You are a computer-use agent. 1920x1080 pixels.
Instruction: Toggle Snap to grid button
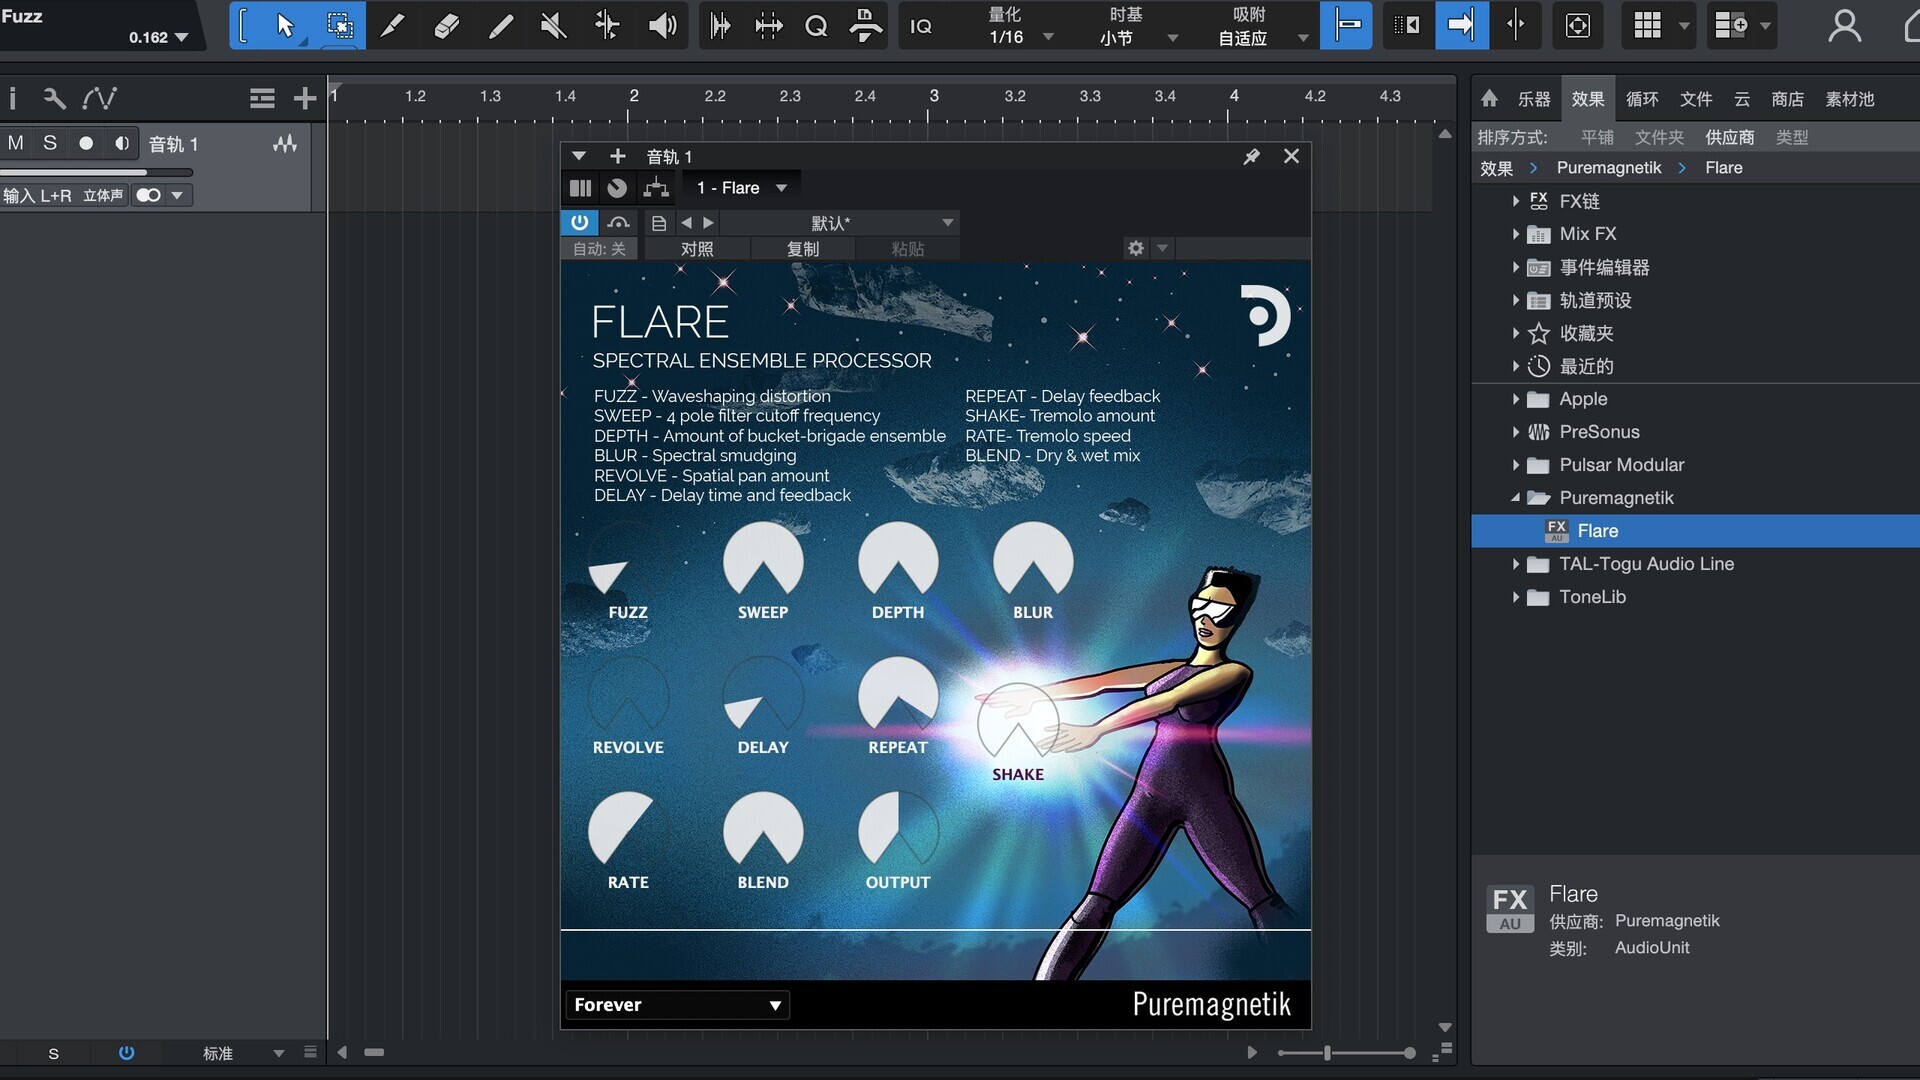[x=1346, y=25]
